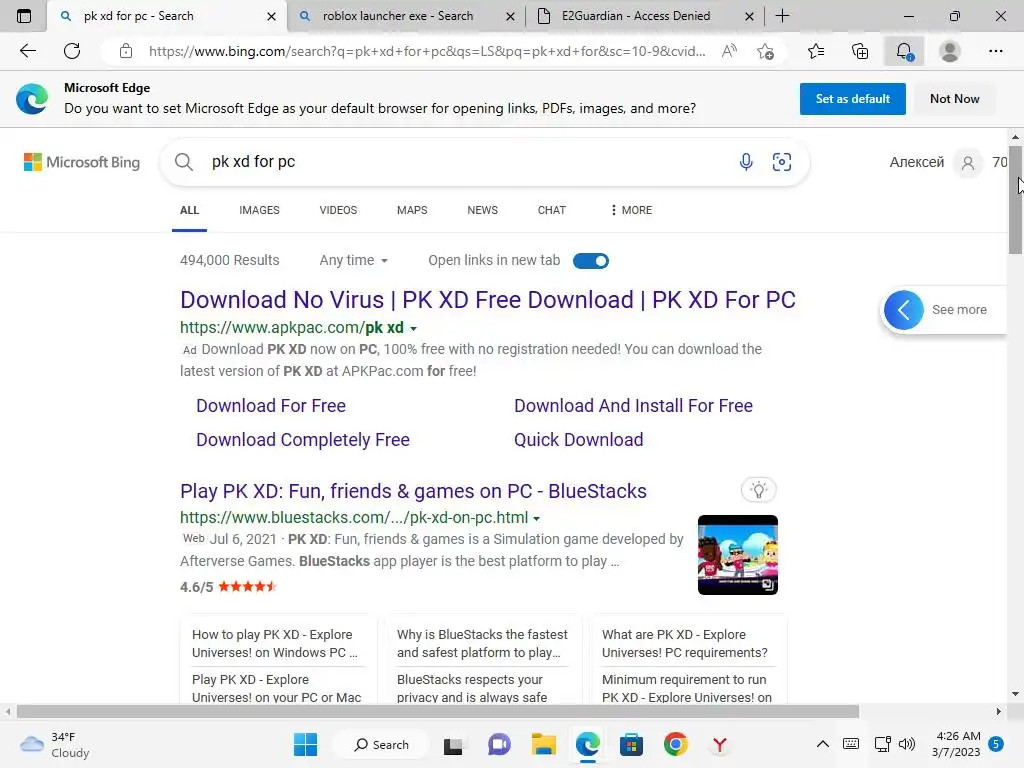The height and width of the screenshot is (768, 1024).
Task: Open Why is BlueStacks the fastest card
Action: click(482, 643)
